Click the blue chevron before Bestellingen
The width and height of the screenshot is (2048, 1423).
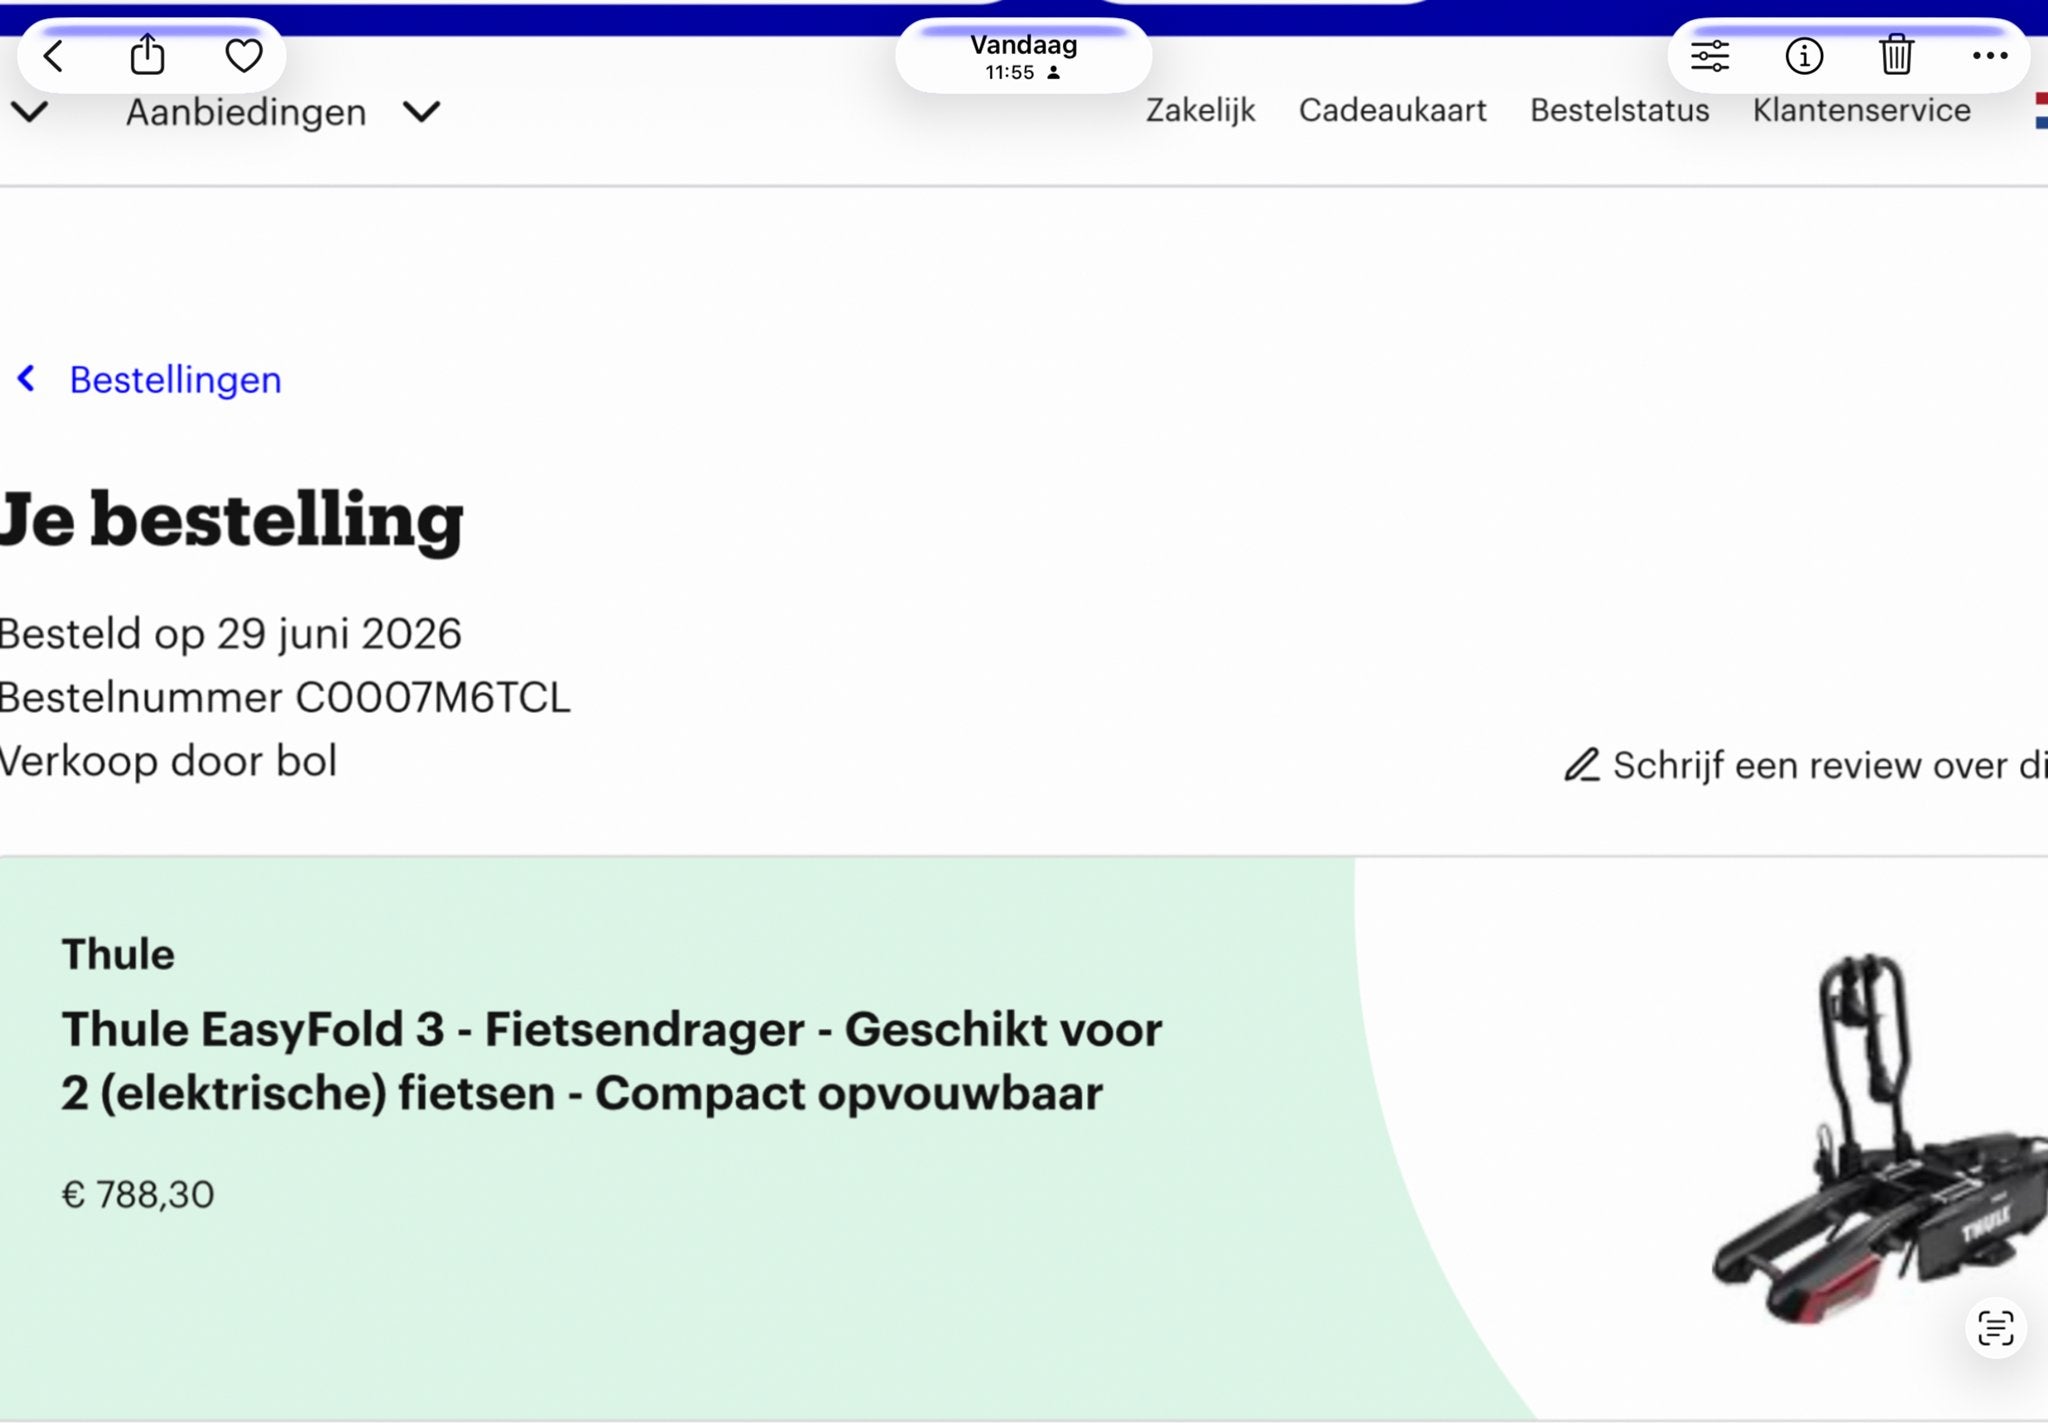coord(27,379)
